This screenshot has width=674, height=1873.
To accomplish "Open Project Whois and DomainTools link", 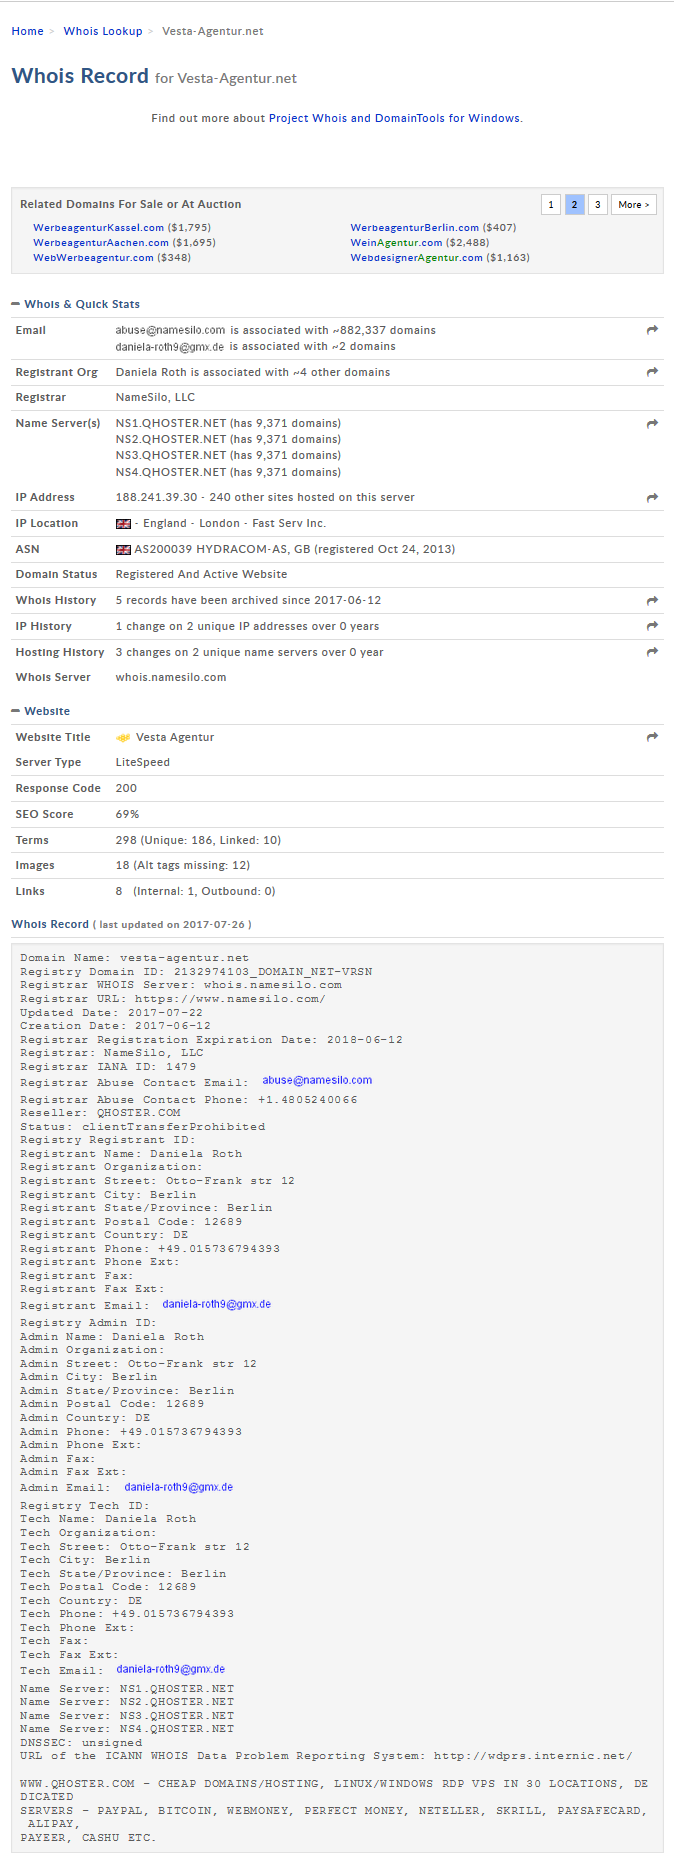I will 394,118.
